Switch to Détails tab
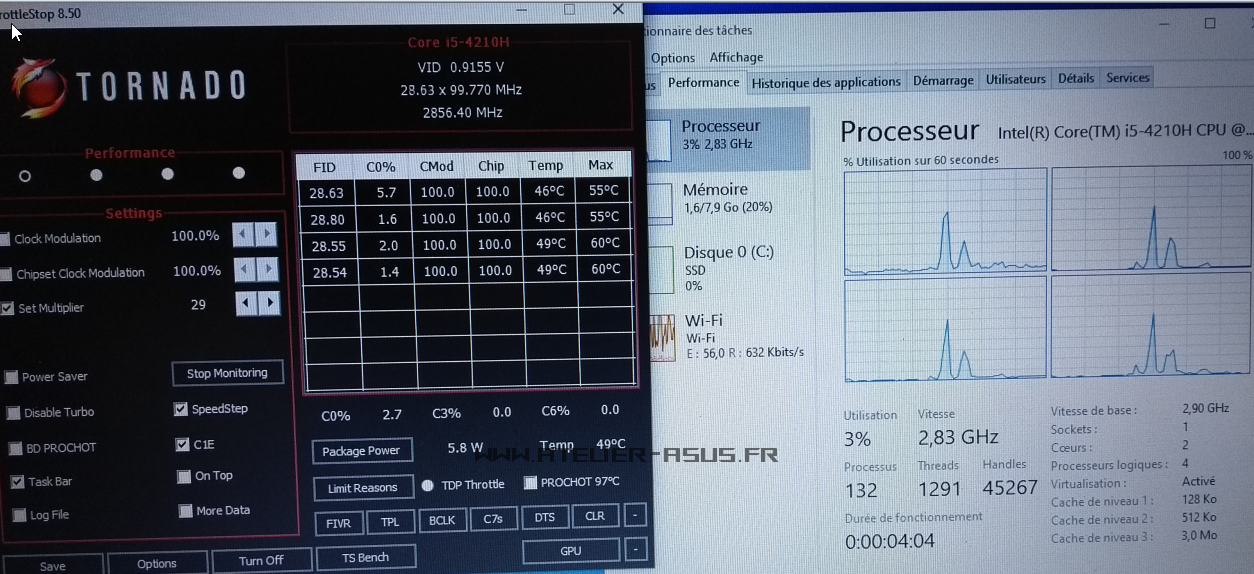This screenshot has height=574, width=1254. click(1076, 78)
